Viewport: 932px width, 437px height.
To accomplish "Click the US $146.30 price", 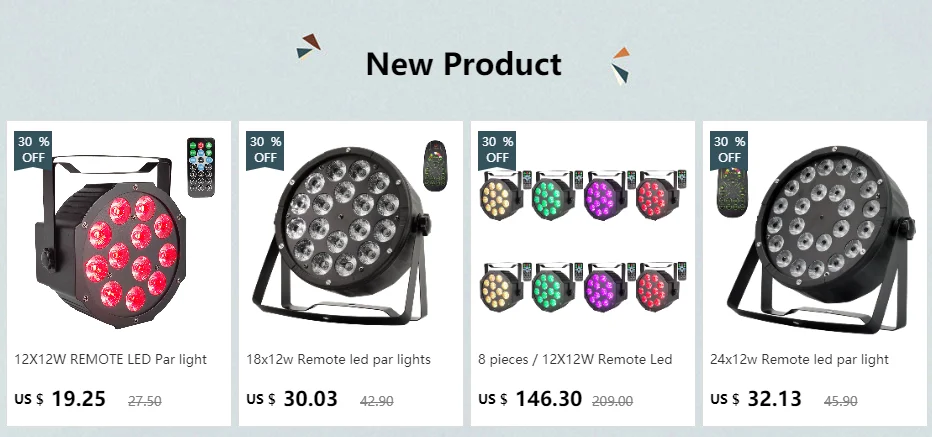I will (x=530, y=398).
